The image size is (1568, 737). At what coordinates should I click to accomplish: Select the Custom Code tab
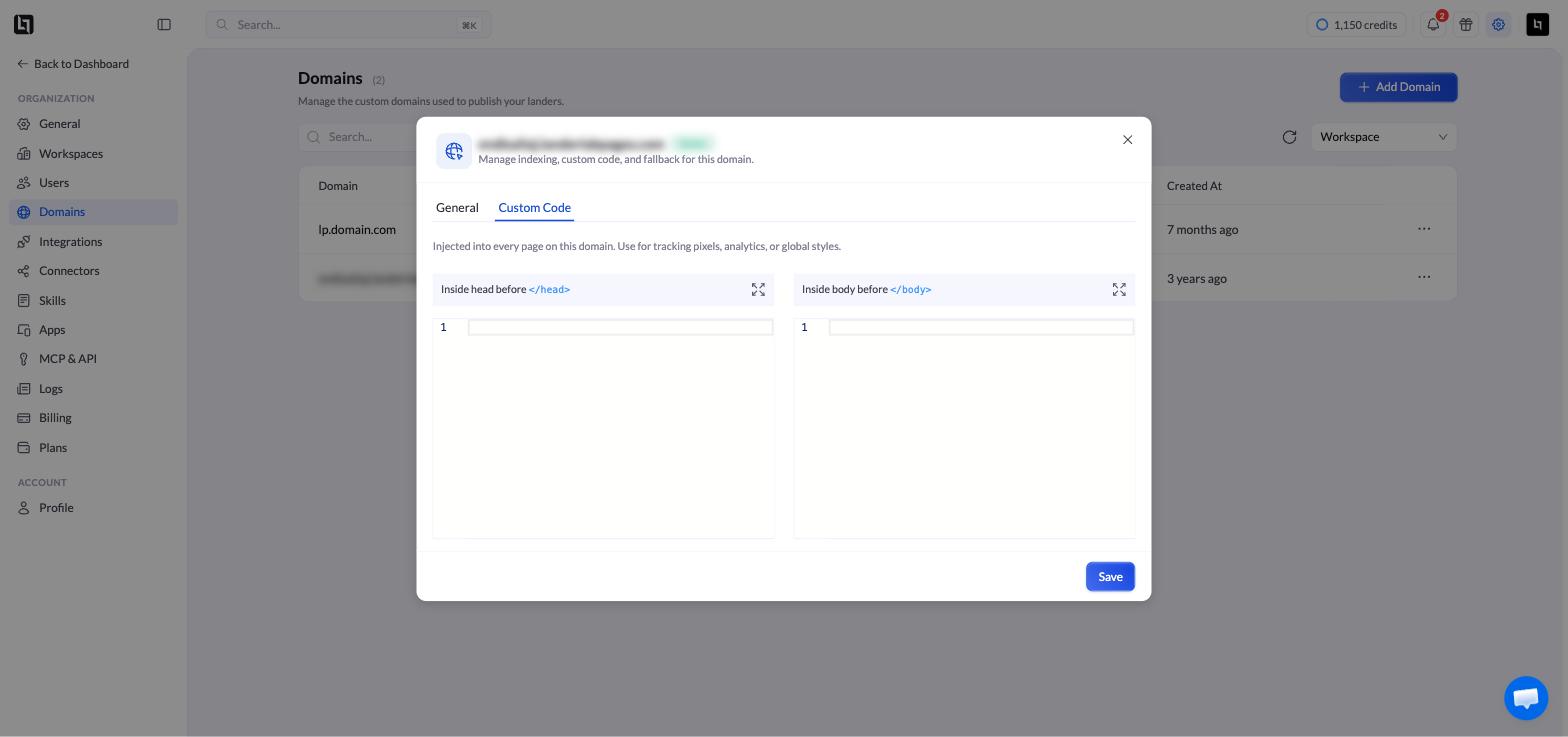(x=534, y=208)
